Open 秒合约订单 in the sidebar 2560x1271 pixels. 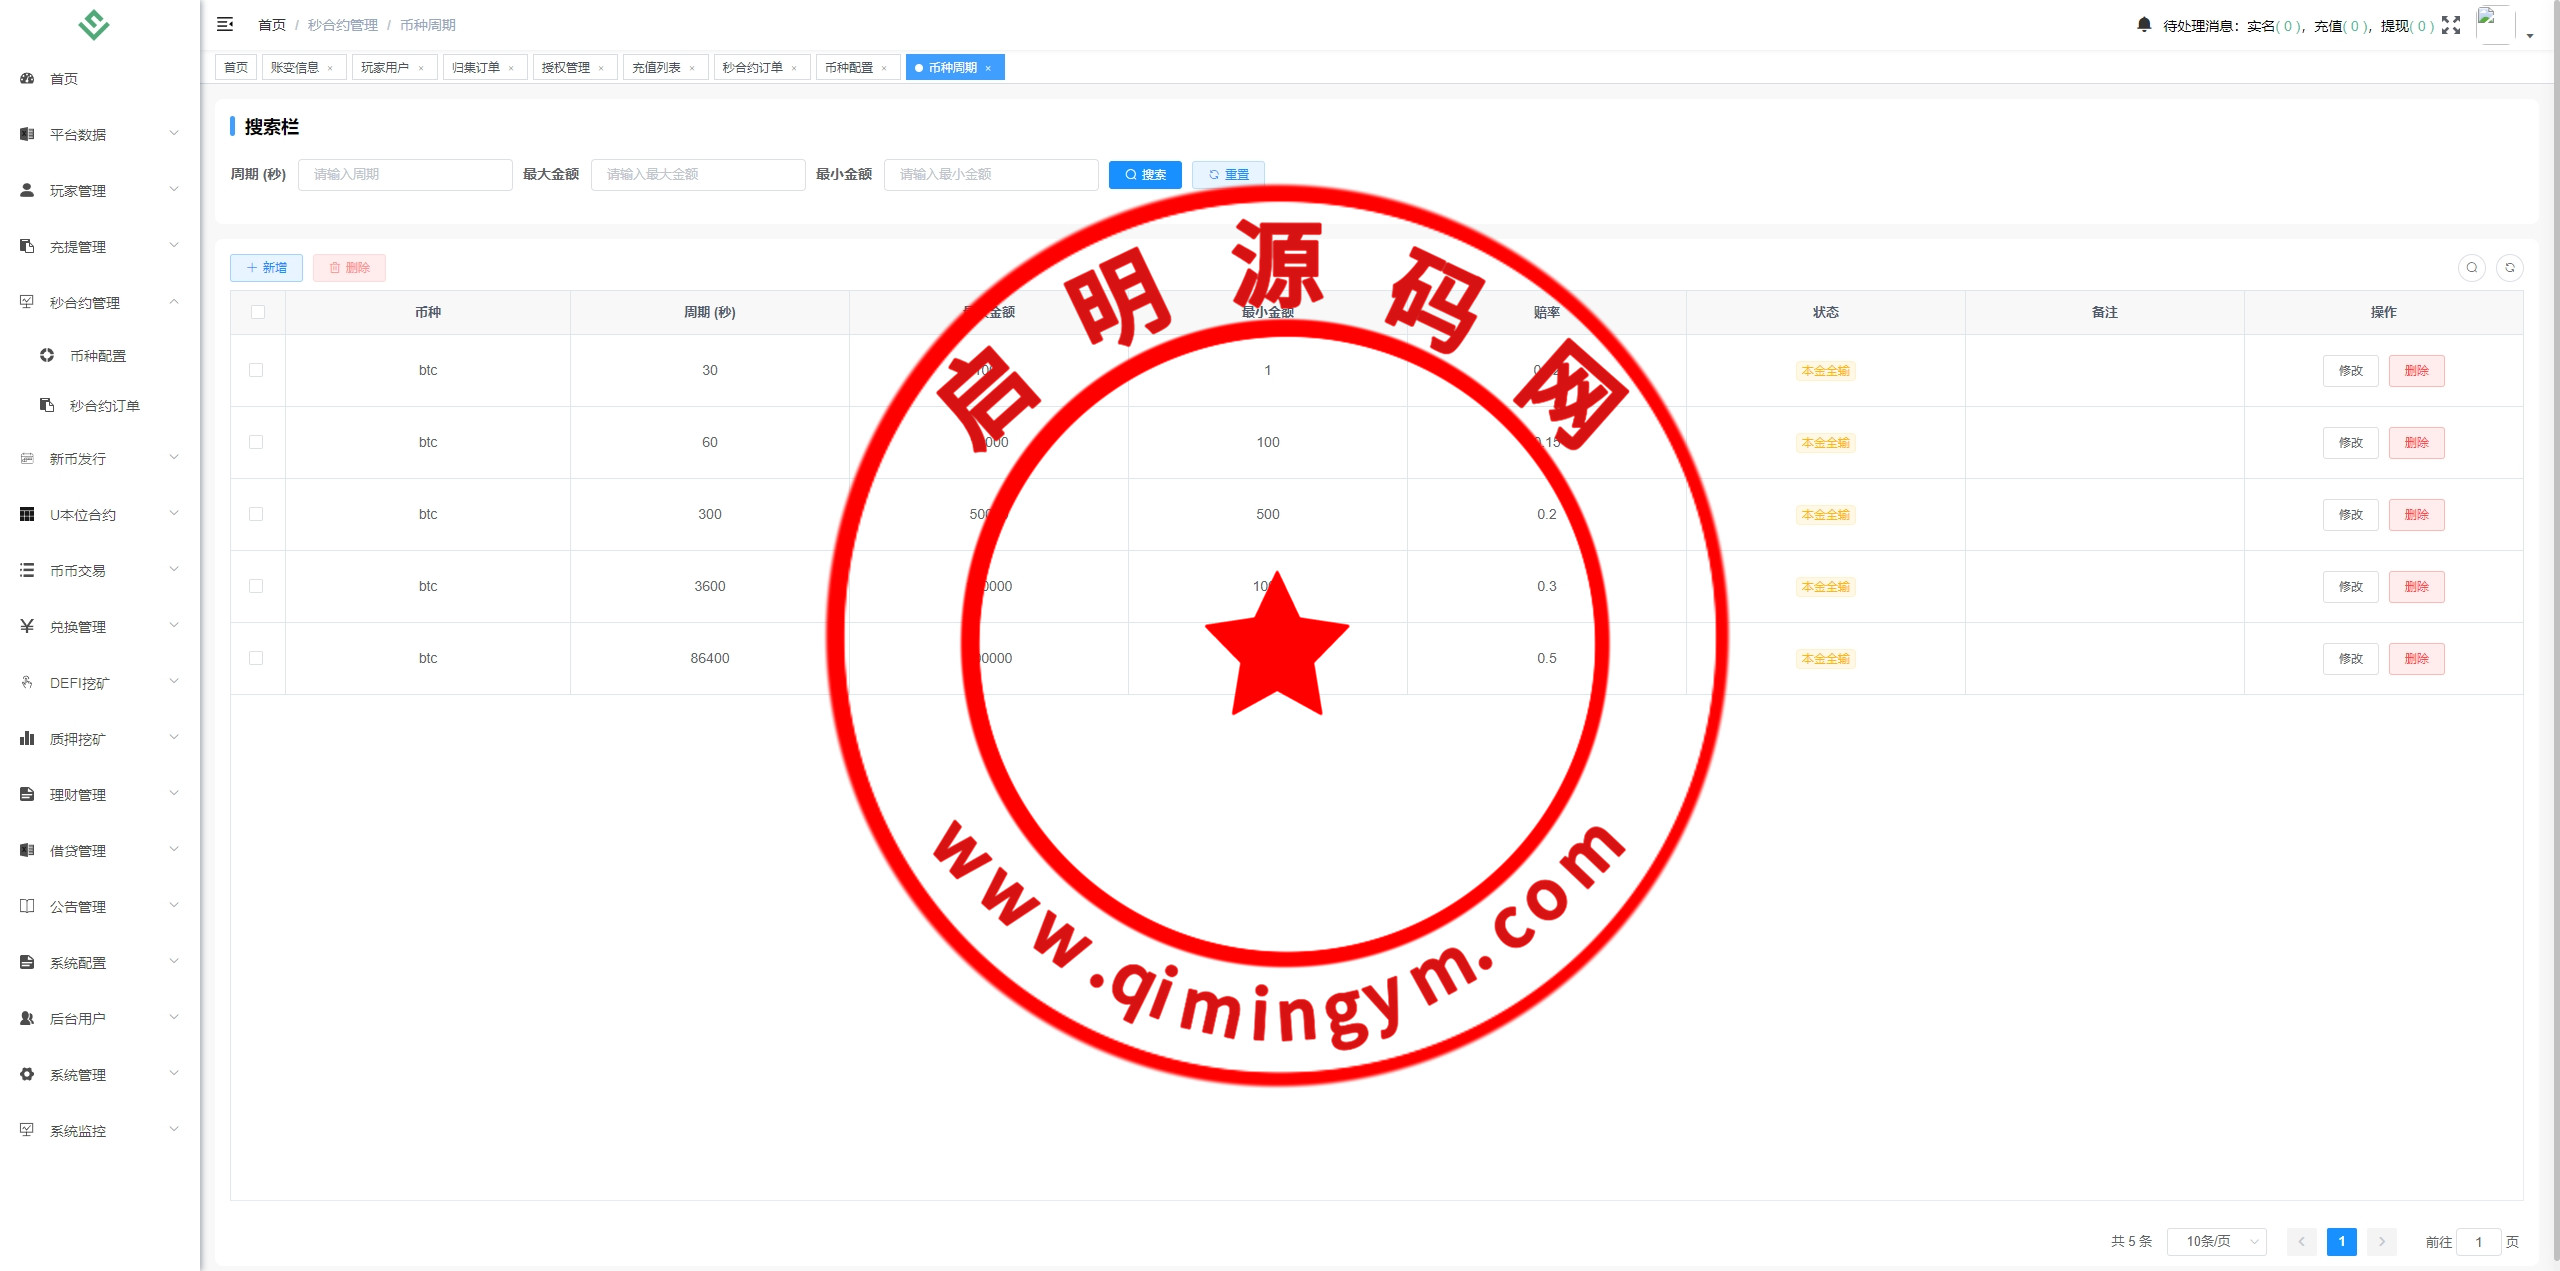pos(104,406)
